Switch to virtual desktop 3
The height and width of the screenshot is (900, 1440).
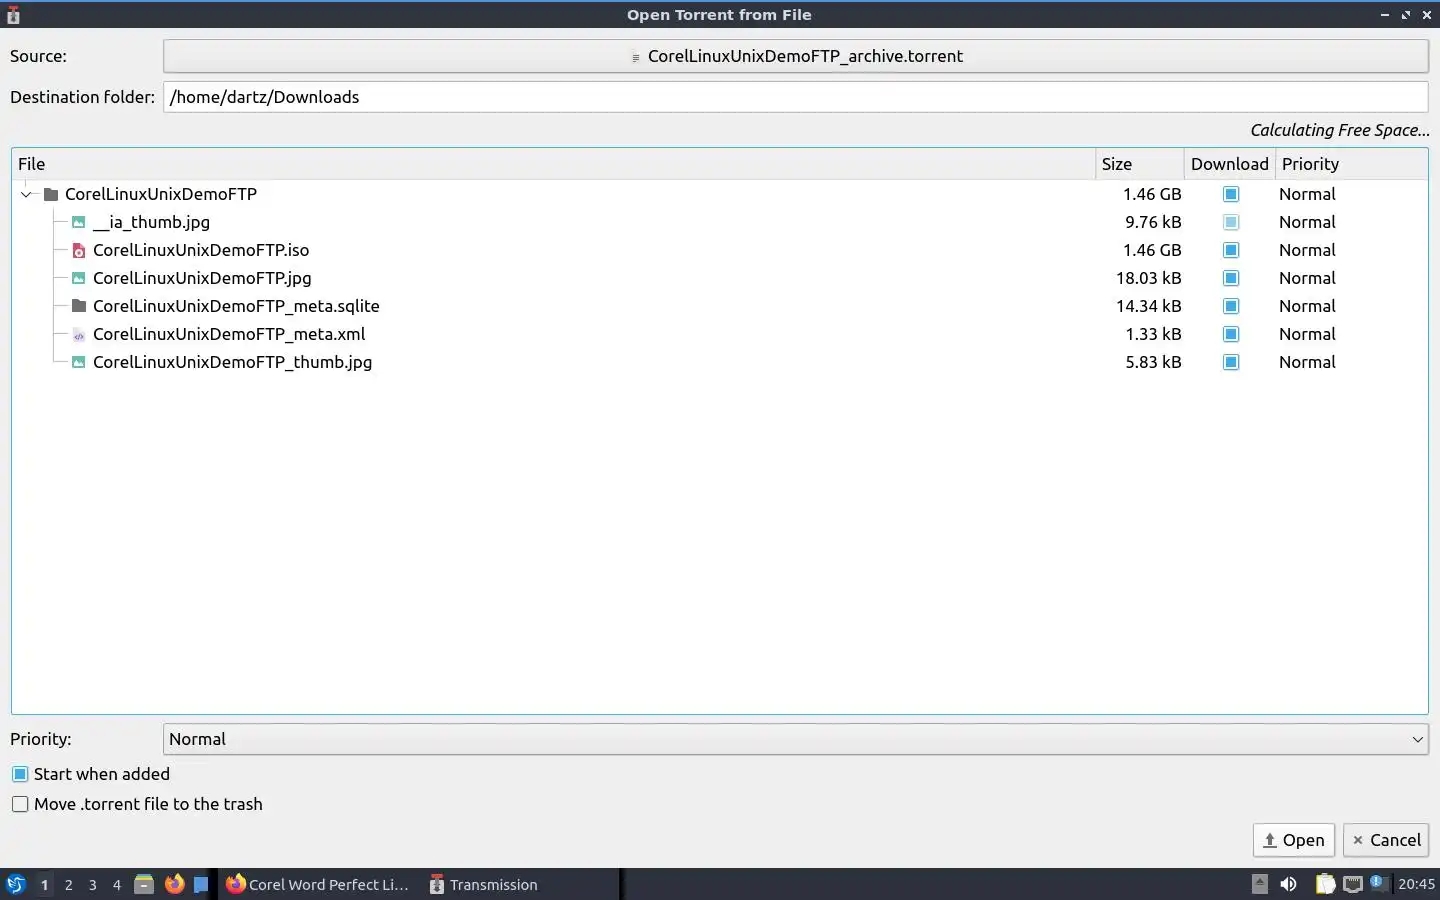coord(92,884)
